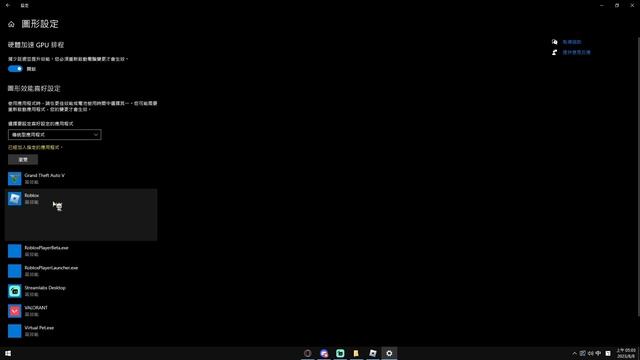The image size is (640, 360).
Task: Click the VALORANT app icon
Action: coord(15,311)
